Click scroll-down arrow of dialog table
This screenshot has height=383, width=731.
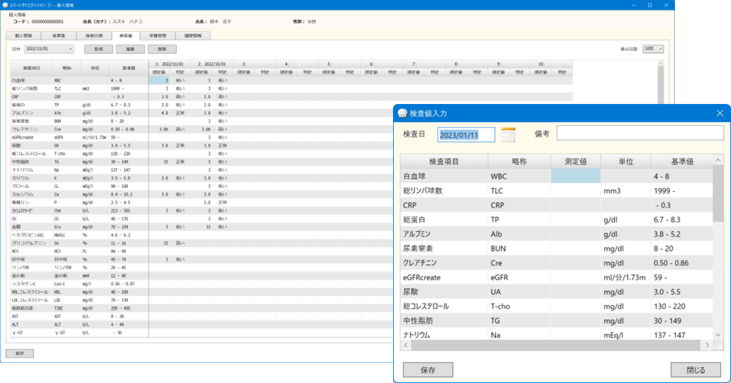tap(718, 335)
